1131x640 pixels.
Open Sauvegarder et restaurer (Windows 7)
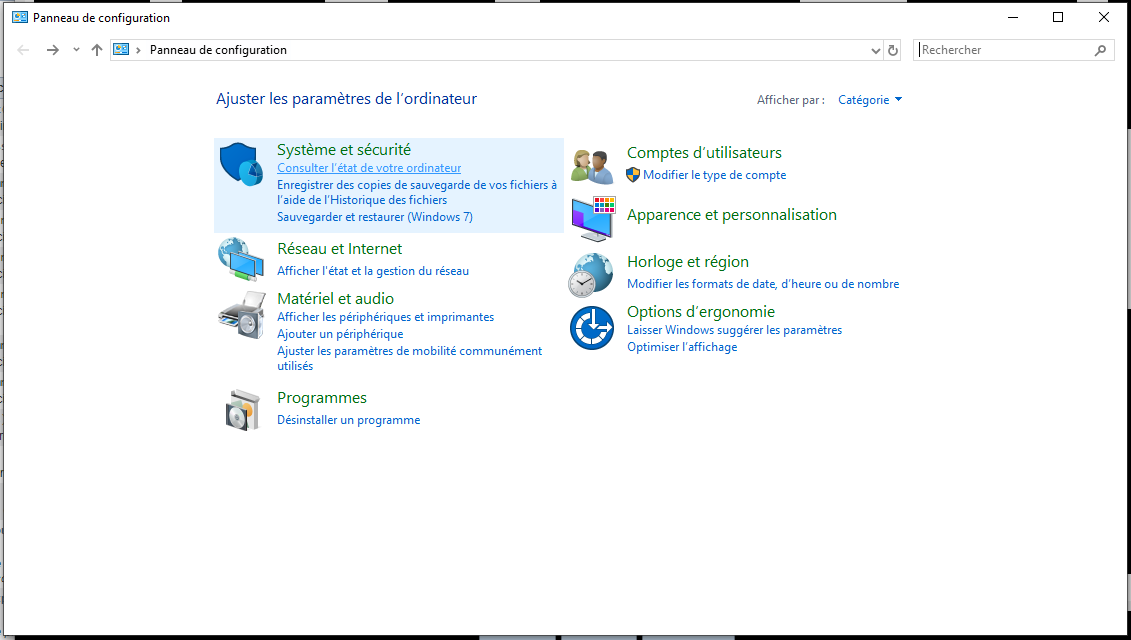[x=374, y=217]
